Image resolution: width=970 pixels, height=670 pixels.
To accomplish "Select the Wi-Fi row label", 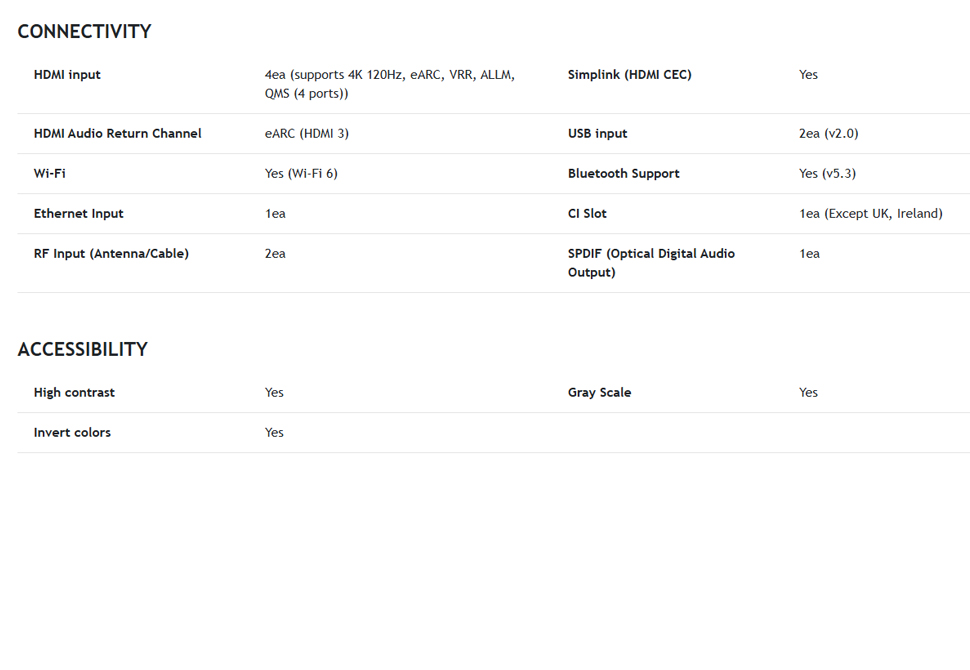I will [x=49, y=174].
